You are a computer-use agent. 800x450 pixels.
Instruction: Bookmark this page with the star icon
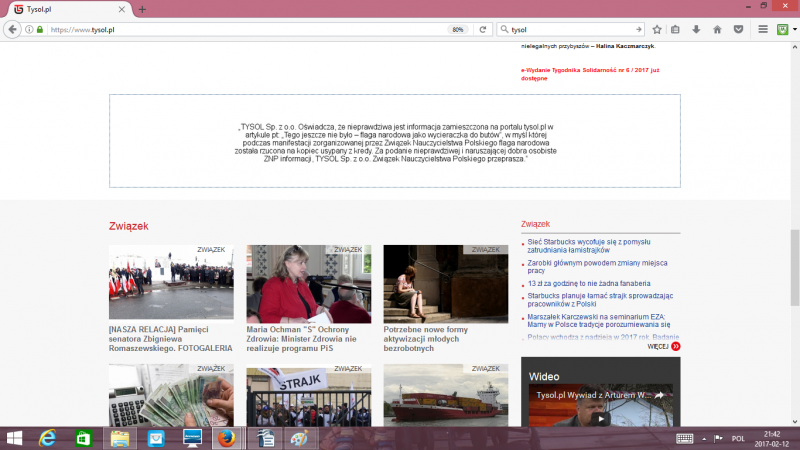pos(657,30)
